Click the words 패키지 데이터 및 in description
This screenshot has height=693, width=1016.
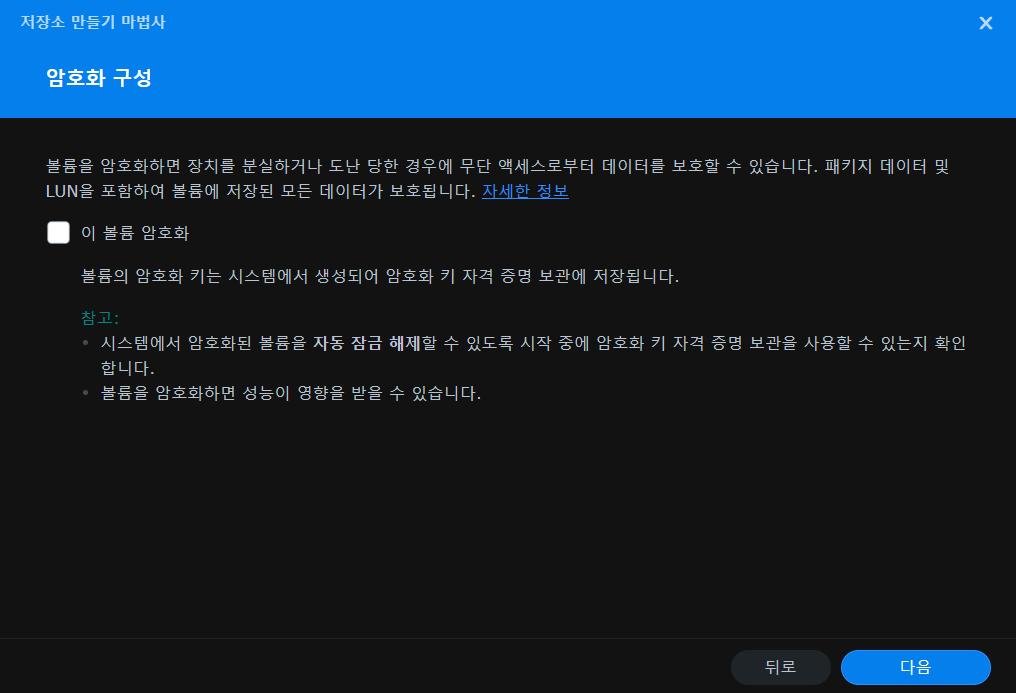coord(887,166)
